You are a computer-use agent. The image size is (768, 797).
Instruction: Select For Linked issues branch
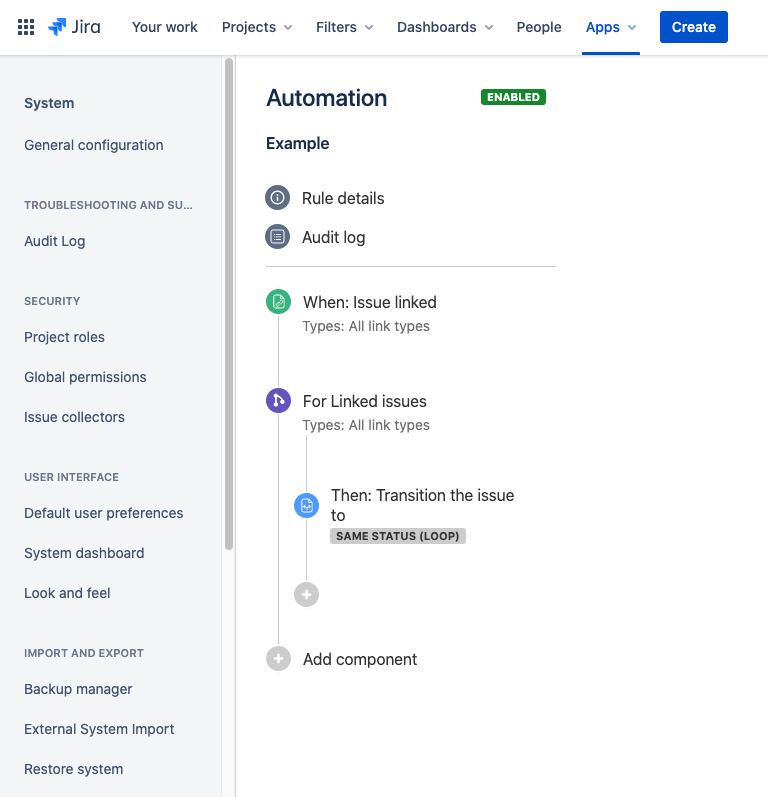[364, 402]
